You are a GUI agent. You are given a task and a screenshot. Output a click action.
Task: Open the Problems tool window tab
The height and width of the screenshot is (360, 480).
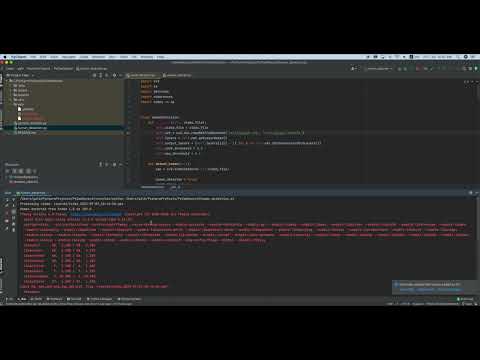click(x=55, y=299)
